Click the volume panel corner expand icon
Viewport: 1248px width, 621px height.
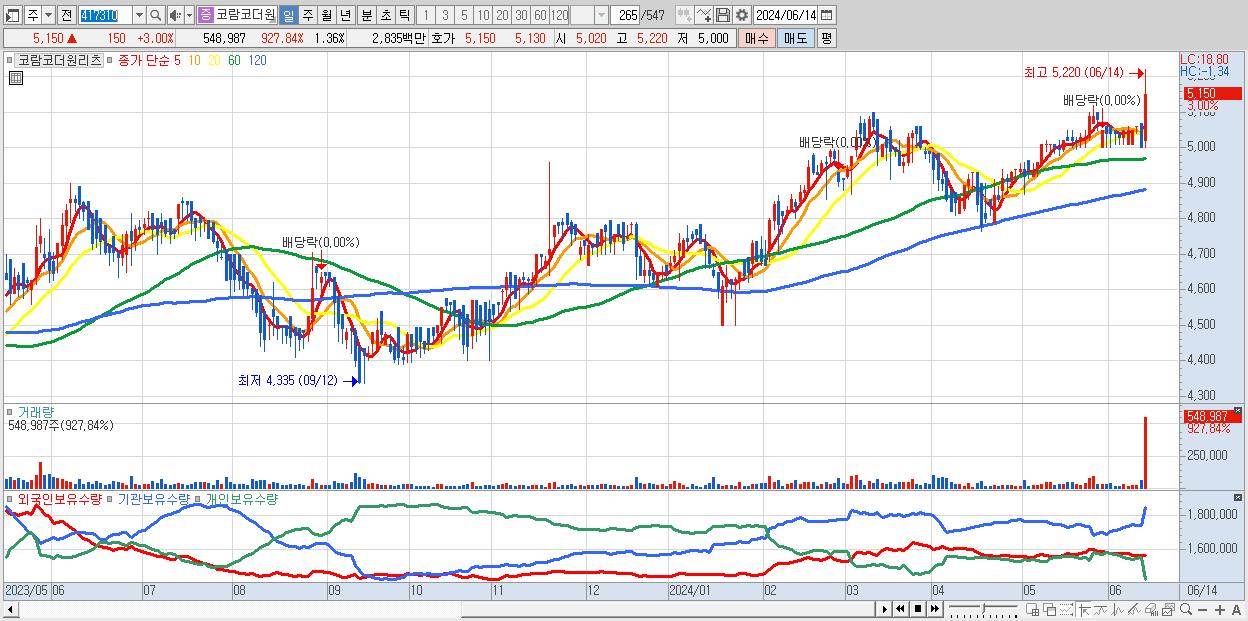click(x=1237, y=410)
